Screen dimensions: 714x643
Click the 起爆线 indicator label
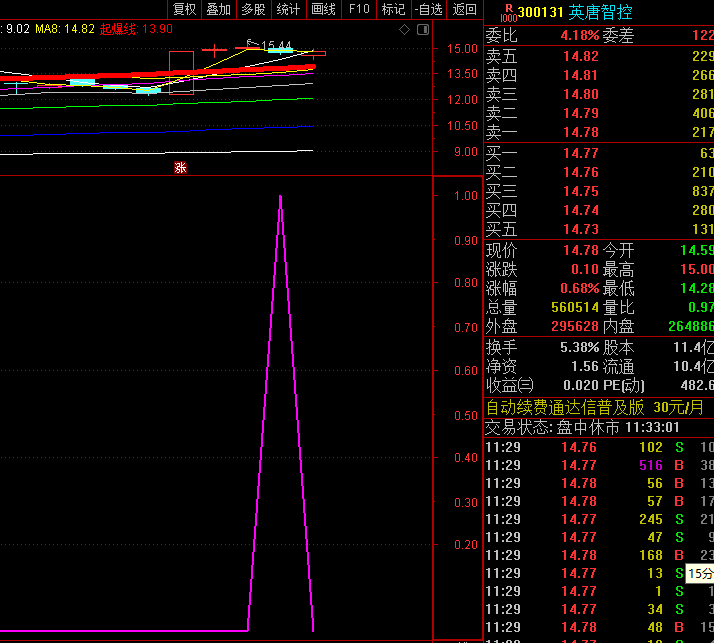[118, 29]
